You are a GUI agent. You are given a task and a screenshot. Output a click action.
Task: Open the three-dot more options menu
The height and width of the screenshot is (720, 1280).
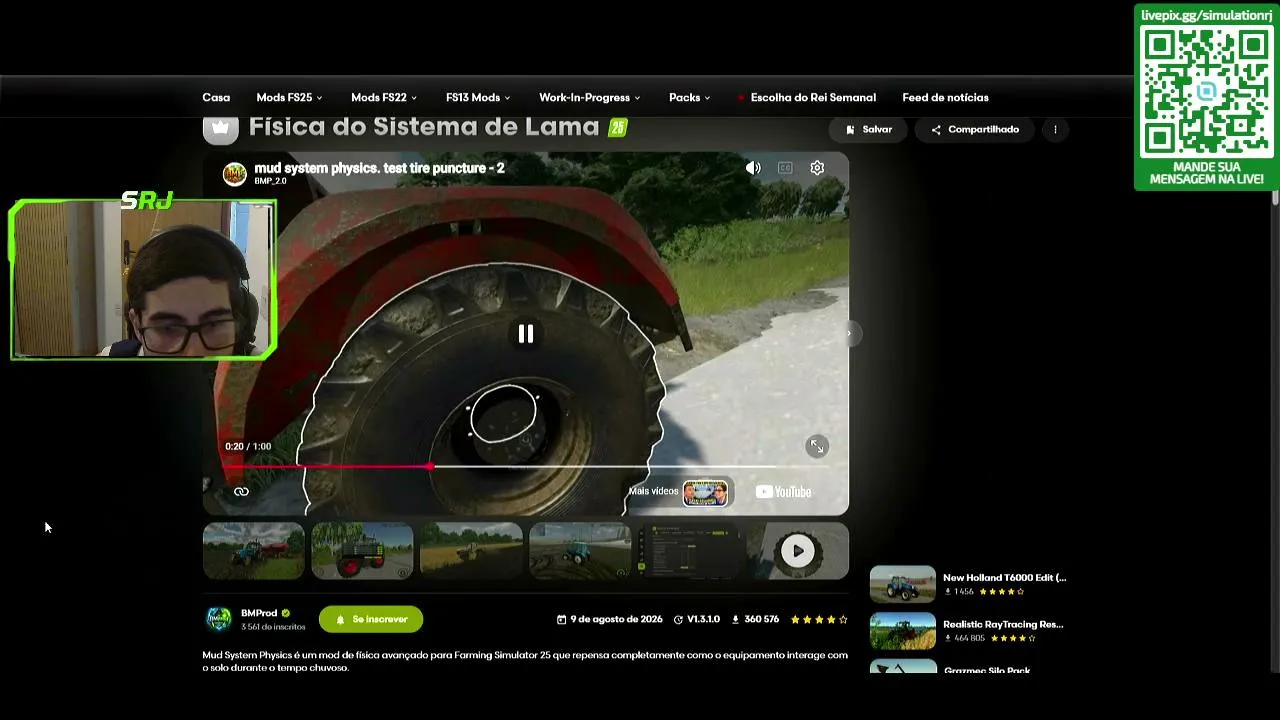(1055, 129)
